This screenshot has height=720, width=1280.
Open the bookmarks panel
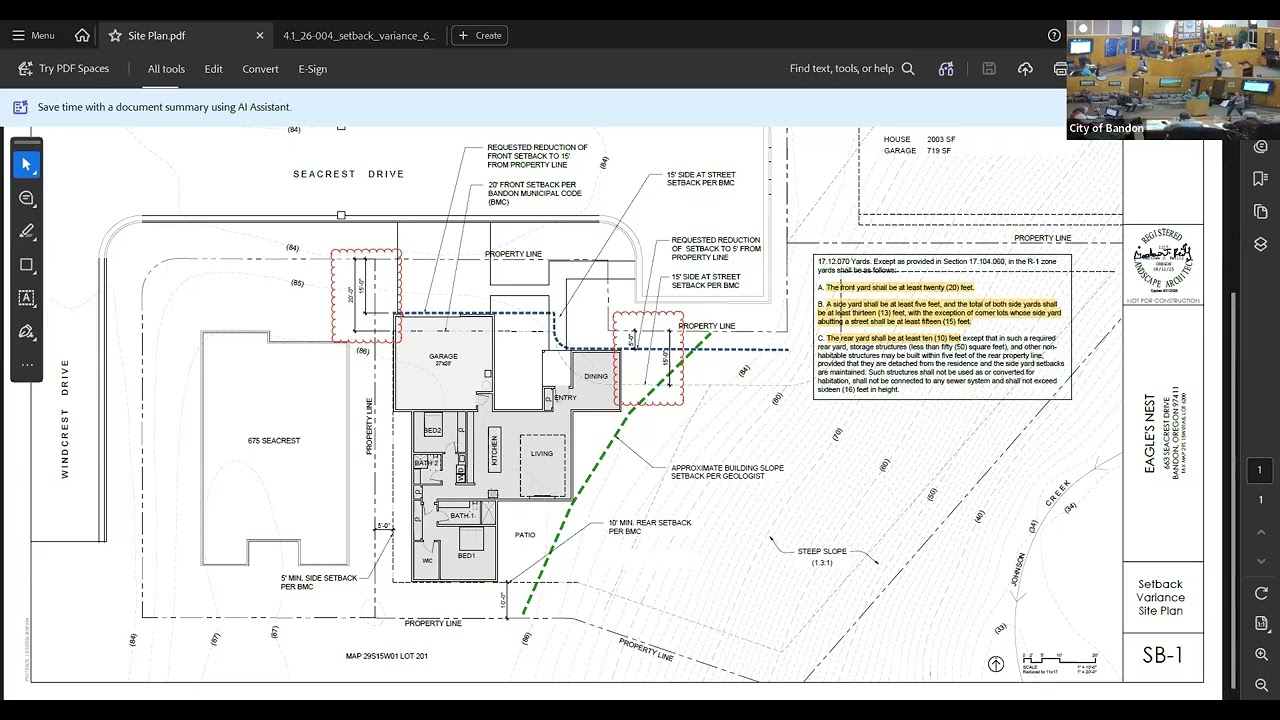[x=1261, y=179]
